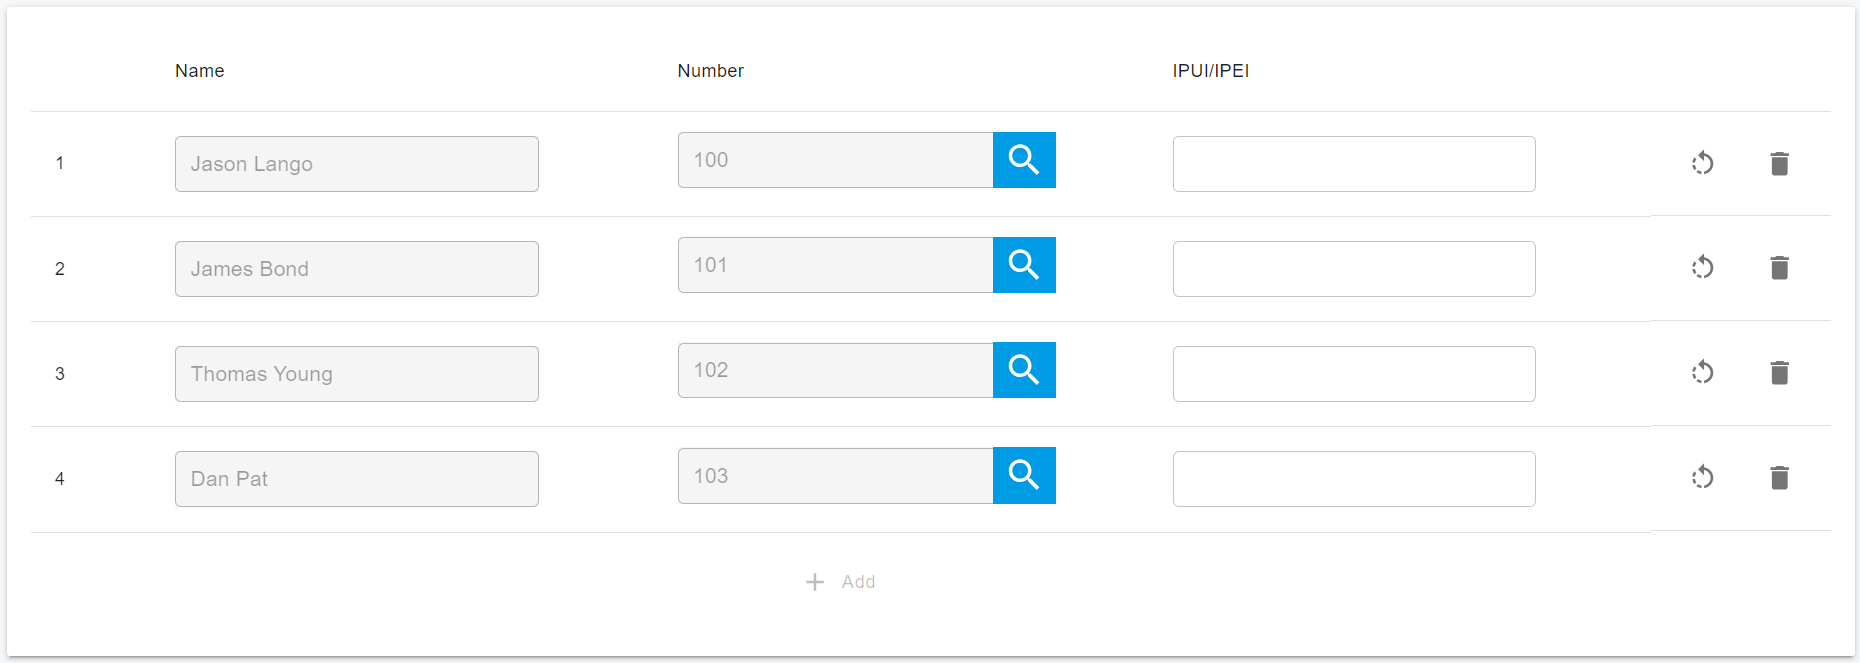The width and height of the screenshot is (1860, 663).
Task: Select the IPUI/IPEI box for Thomas Young
Action: coord(1354,374)
